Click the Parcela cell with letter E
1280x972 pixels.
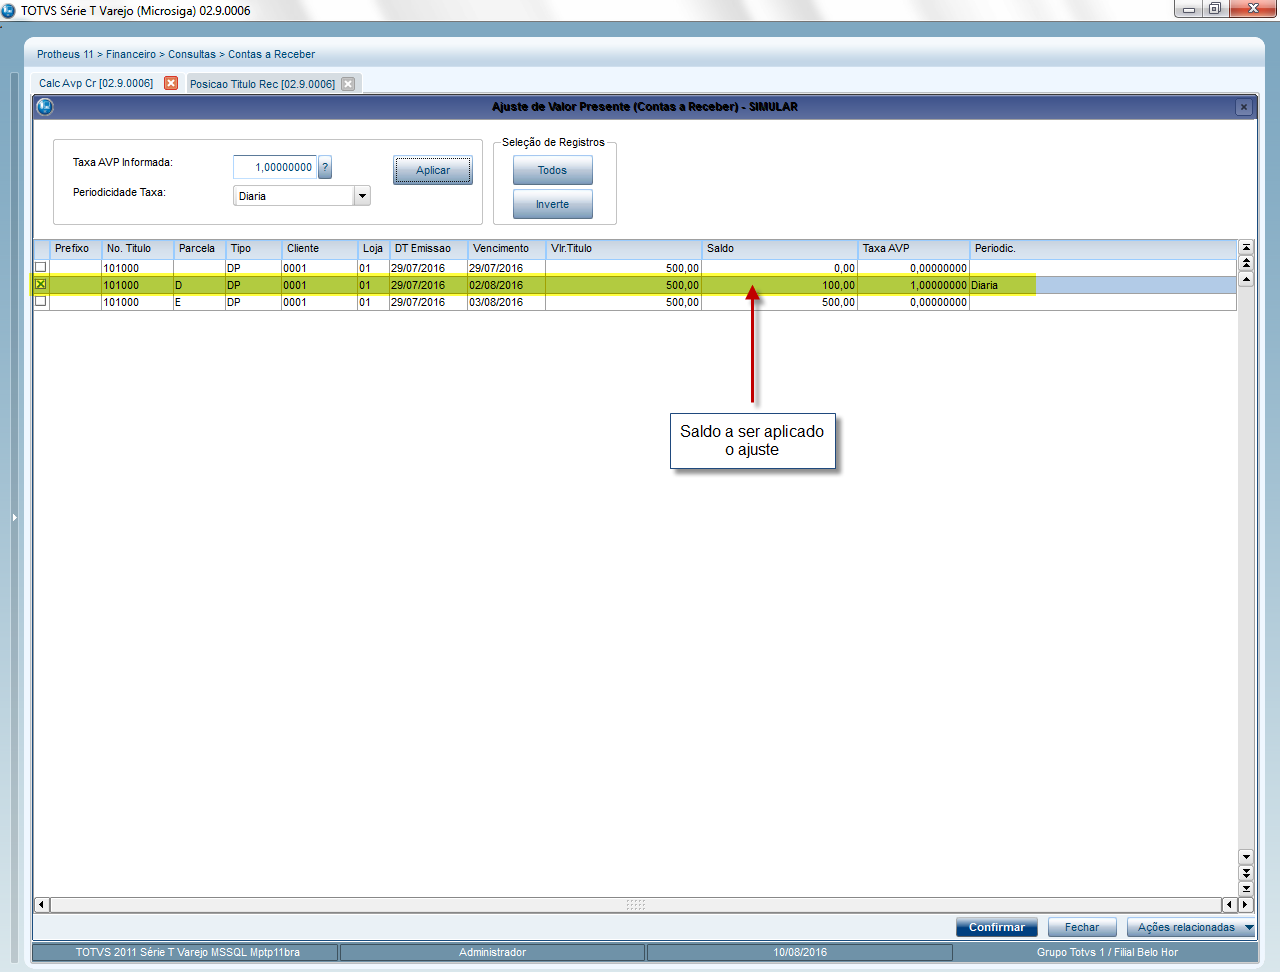[199, 302]
